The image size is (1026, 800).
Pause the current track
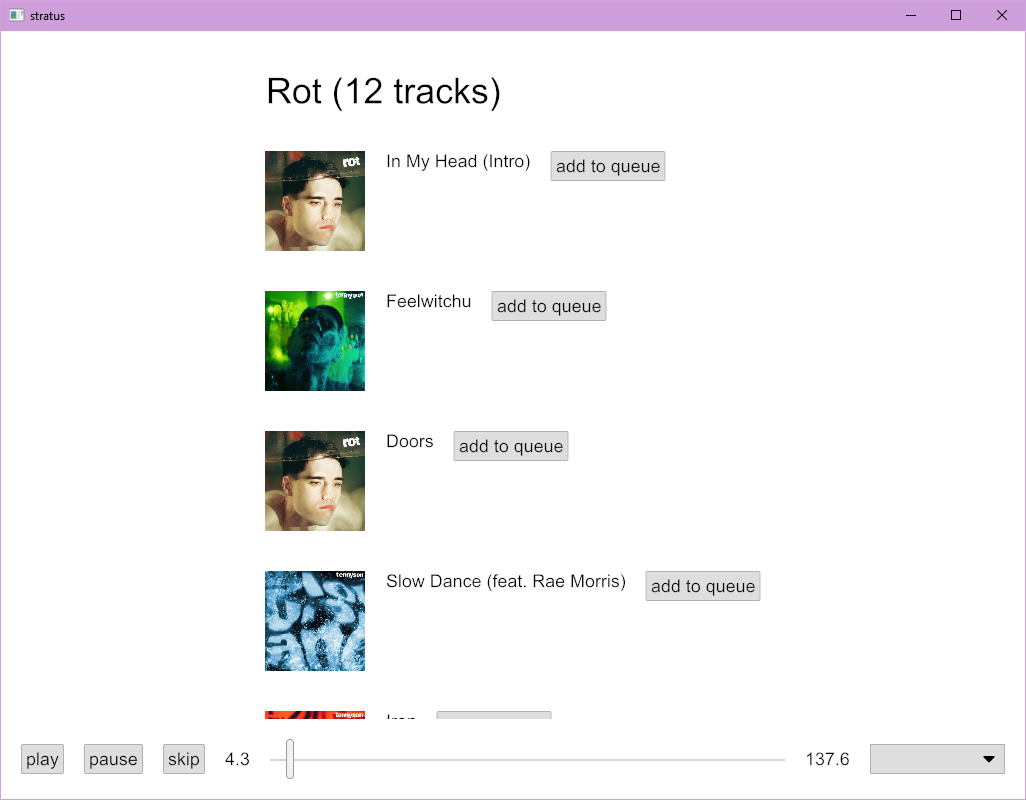(113, 759)
